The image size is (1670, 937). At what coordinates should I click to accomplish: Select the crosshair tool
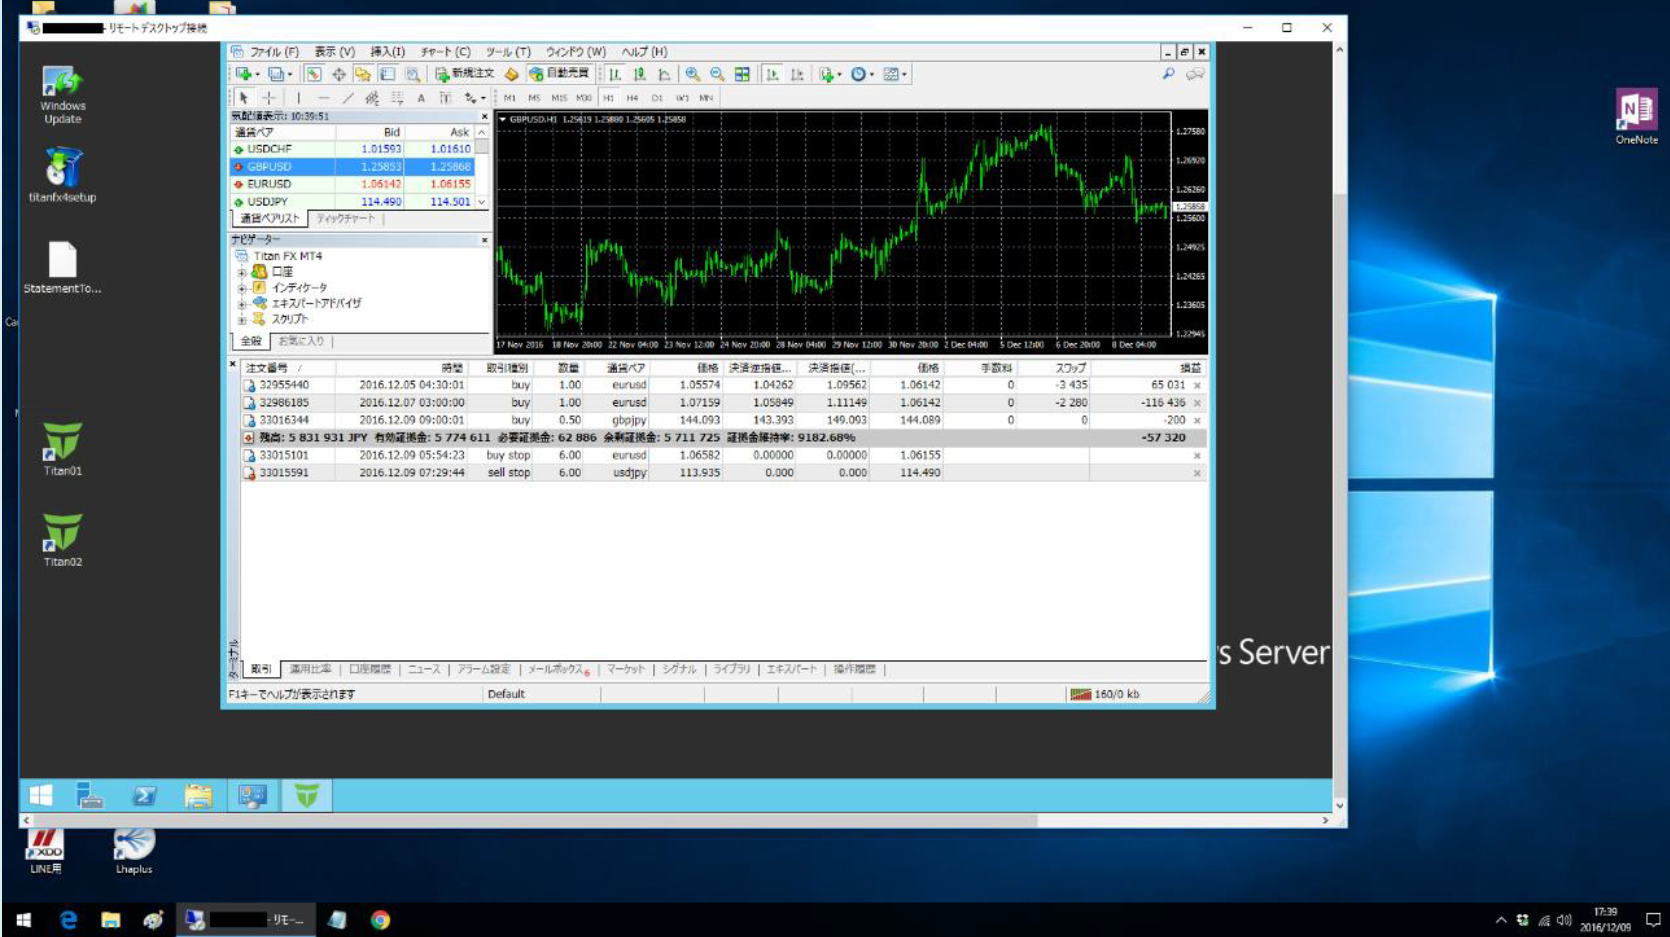(x=269, y=98)
